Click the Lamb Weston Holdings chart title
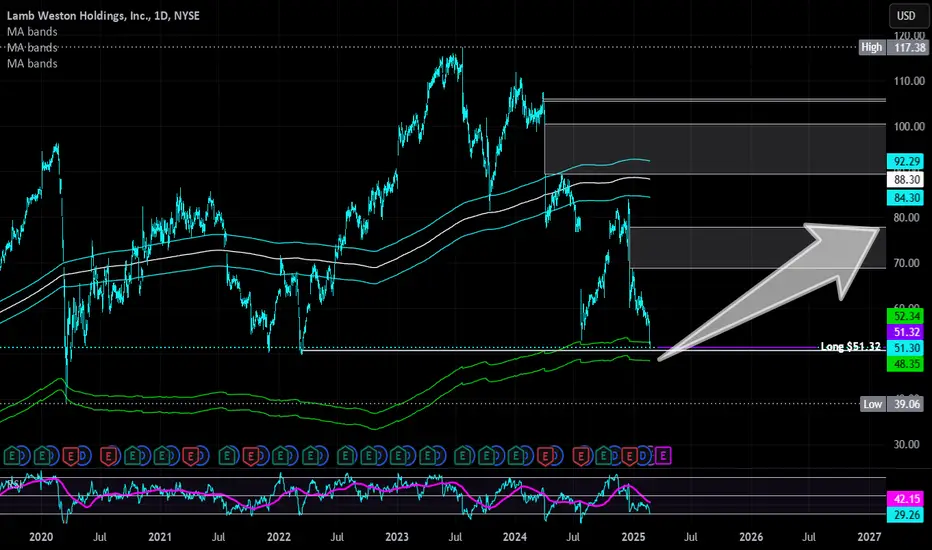The height and width of the screenshot is (550, 932). pos(103,16)
